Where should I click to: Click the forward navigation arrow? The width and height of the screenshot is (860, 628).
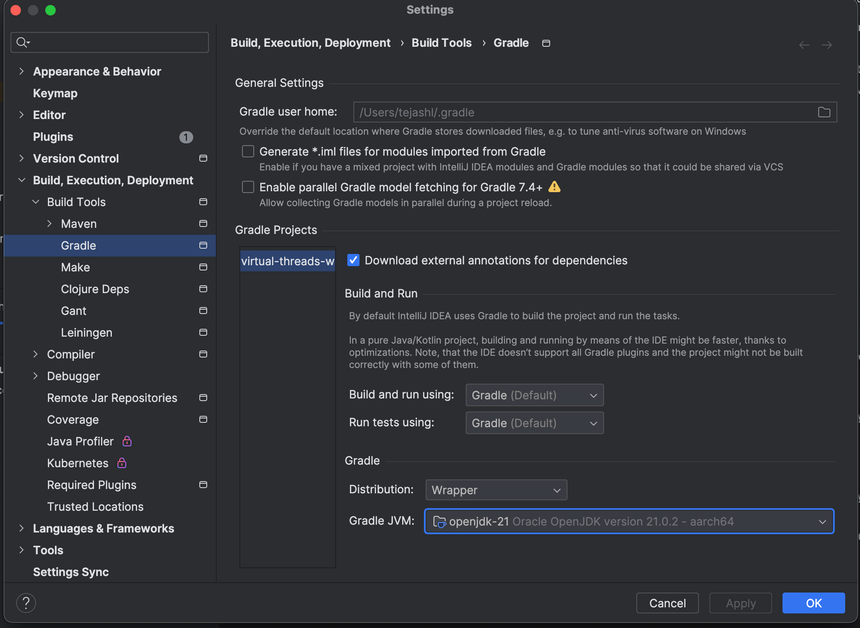click(827, 44)
